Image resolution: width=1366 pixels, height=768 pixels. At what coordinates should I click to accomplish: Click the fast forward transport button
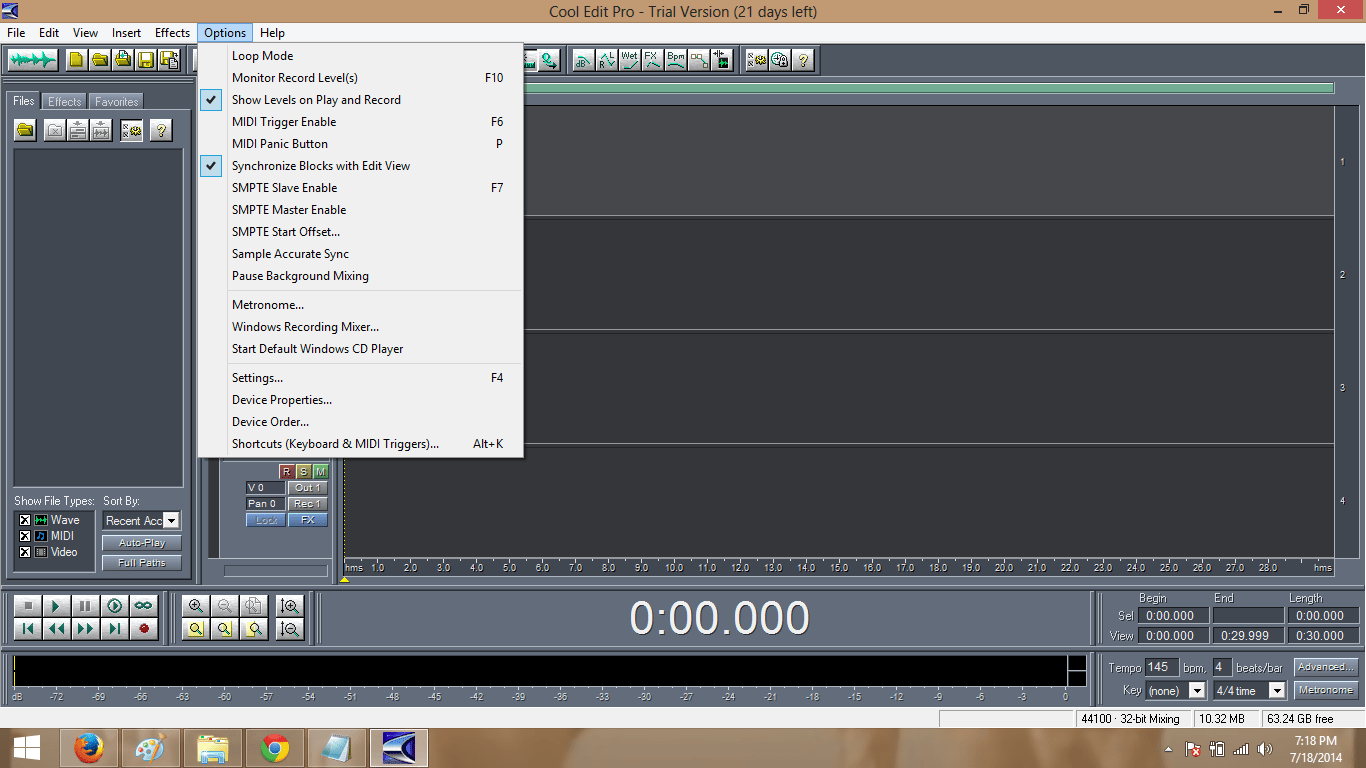click(x=86, y=629)
